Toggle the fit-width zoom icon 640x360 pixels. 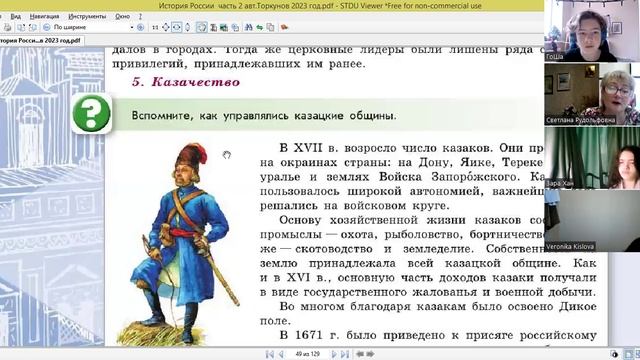[176, 27]
